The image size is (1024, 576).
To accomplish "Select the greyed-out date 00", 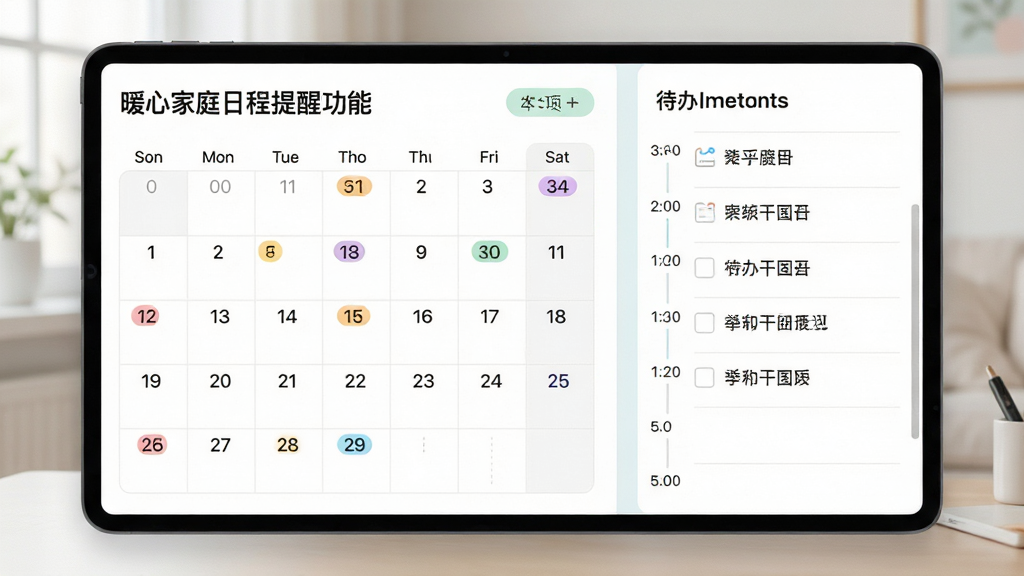I will tap(220, 187).
